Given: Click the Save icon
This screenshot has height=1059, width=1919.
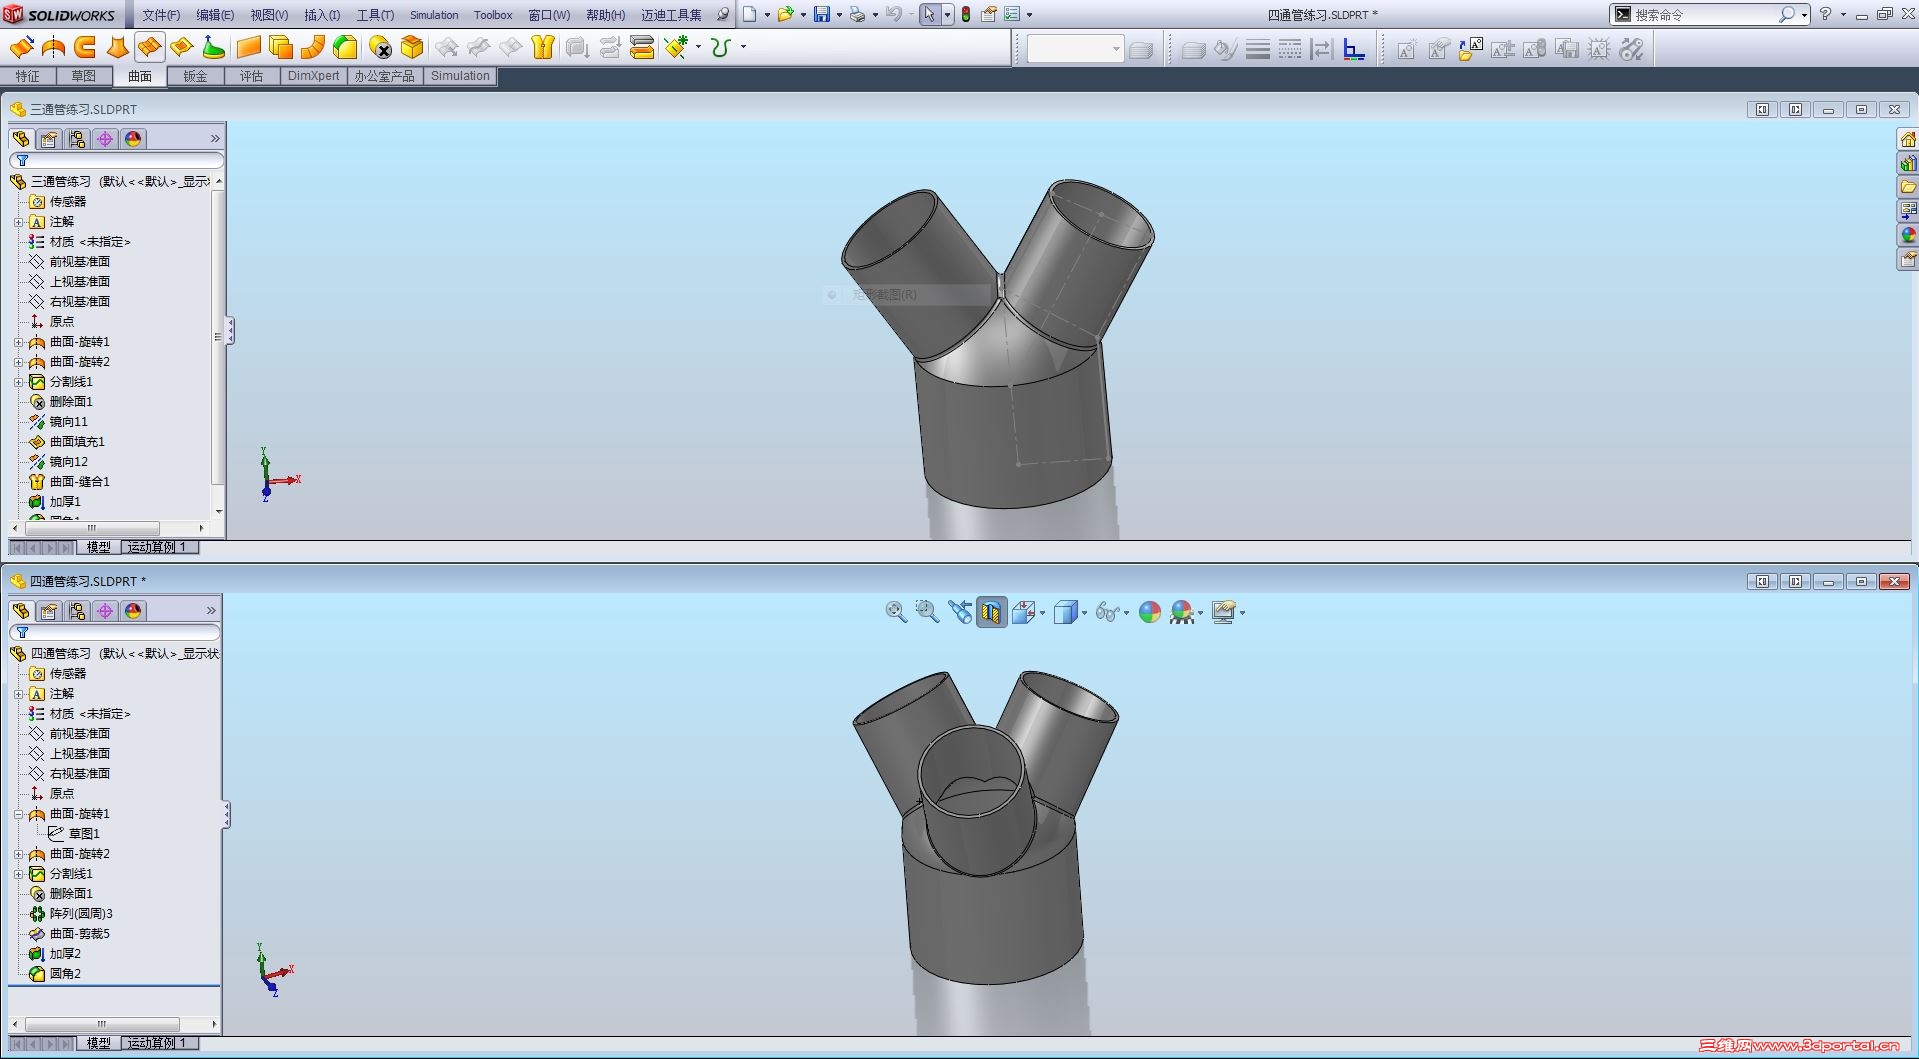Looking at the screenshot, I should pyautogui.click(x=822, y=14).
